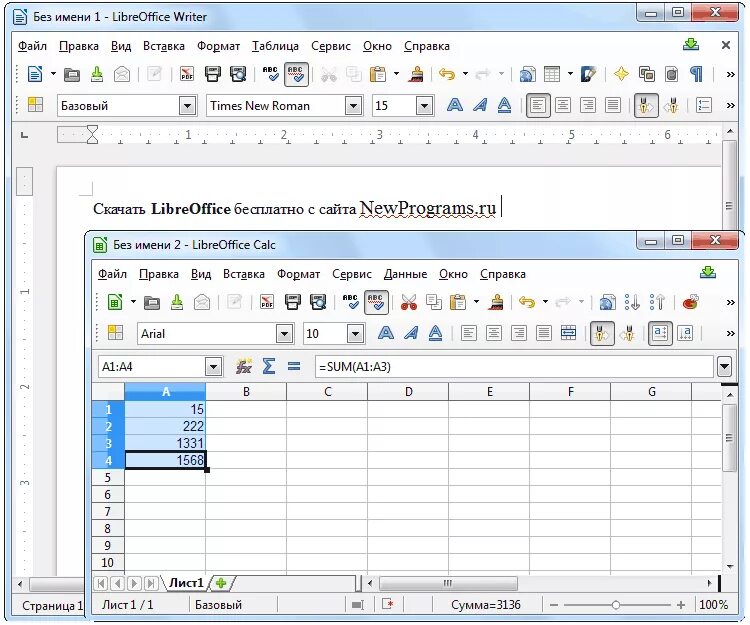Viewport: 750px width, 625px height.
Task: Click column B header in Calc
Action: [x=246, y=392]
